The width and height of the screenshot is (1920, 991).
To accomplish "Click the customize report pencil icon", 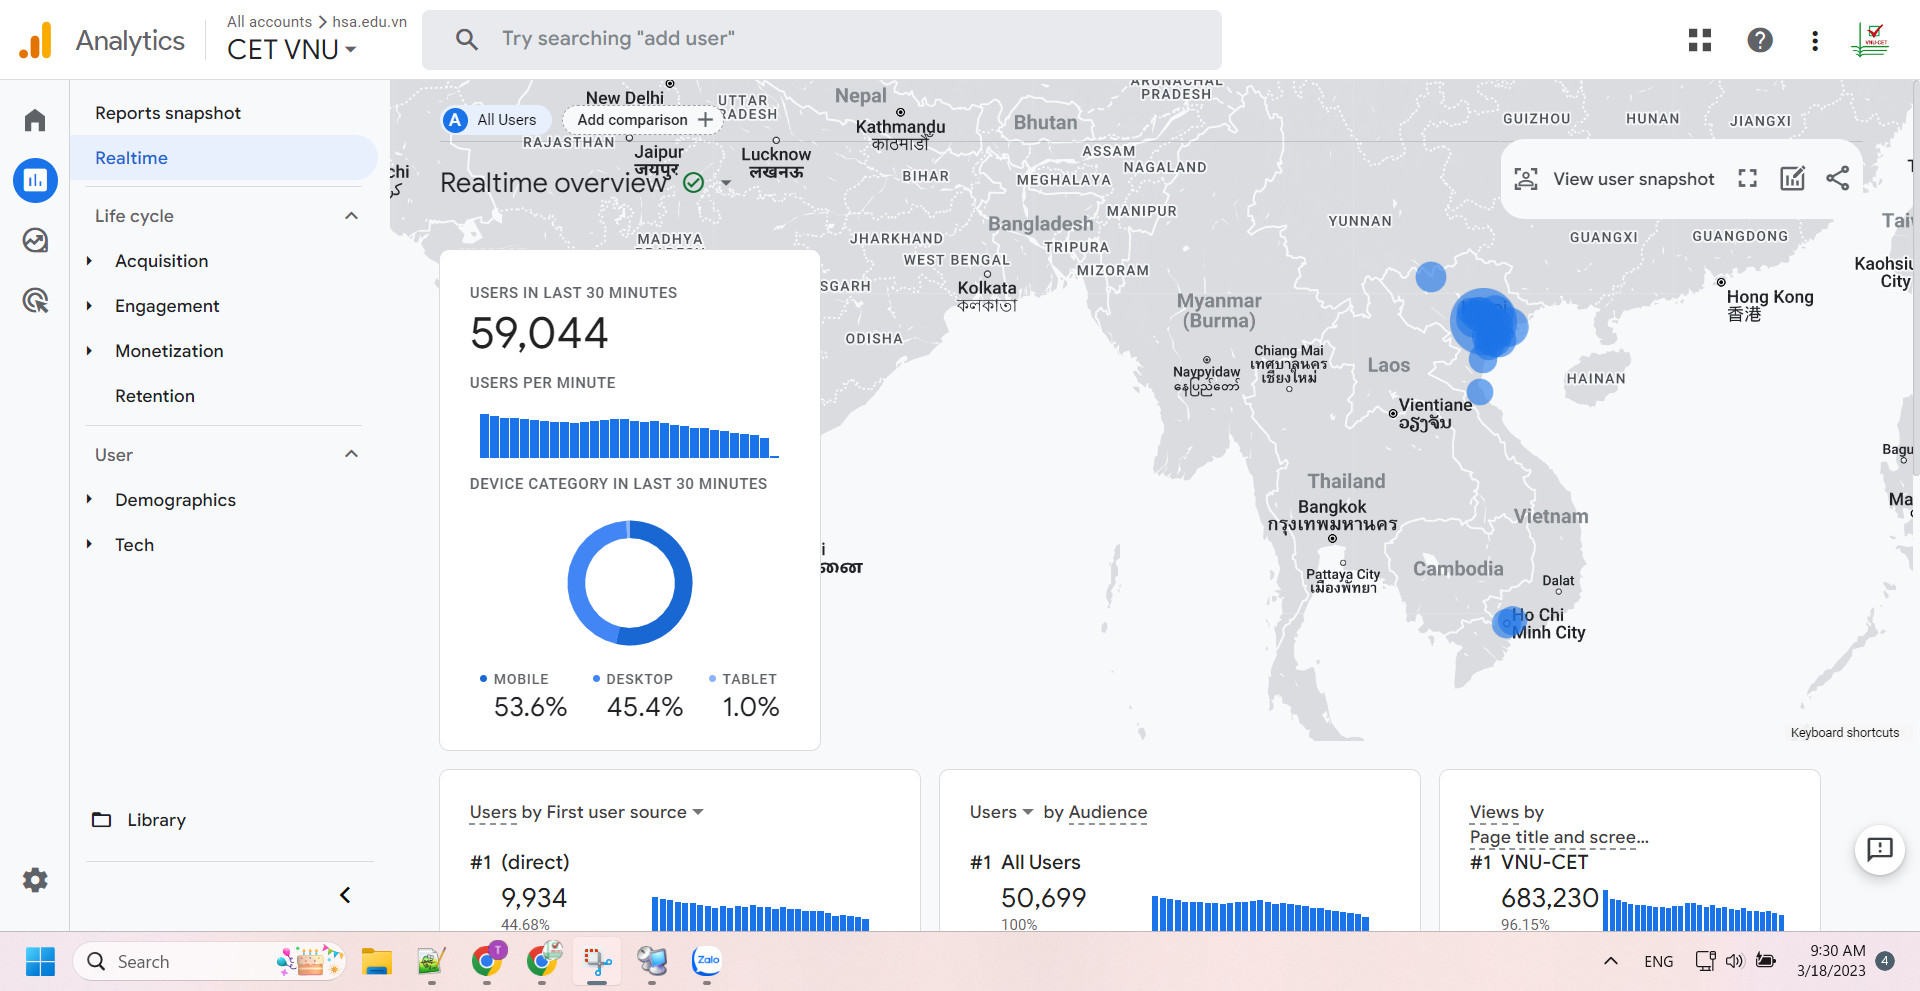I will (x=1792, y=179).
